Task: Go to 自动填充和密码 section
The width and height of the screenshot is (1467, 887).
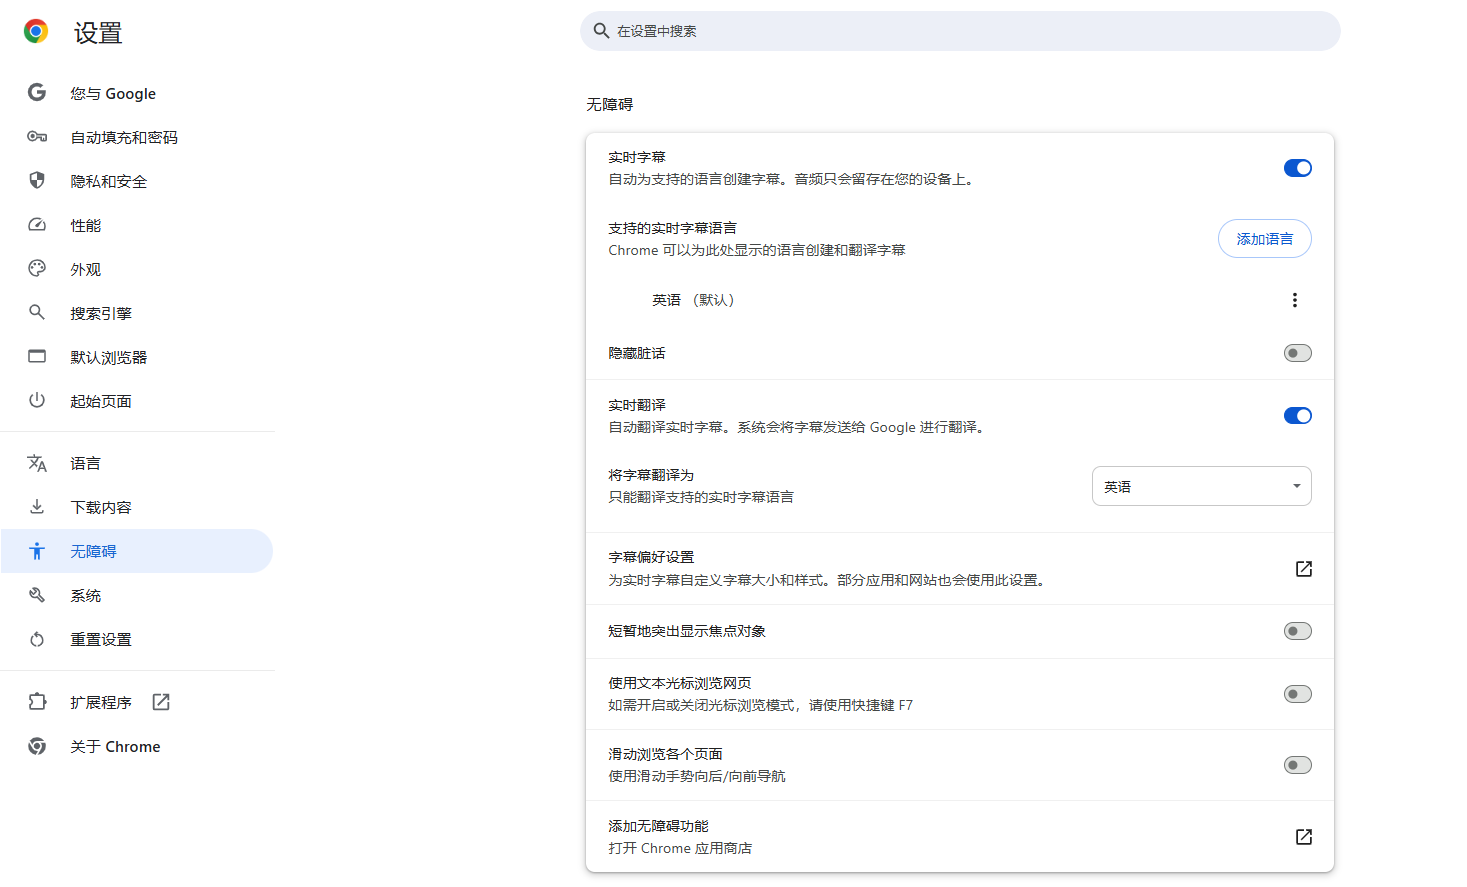Action: (x=137, y=137)
